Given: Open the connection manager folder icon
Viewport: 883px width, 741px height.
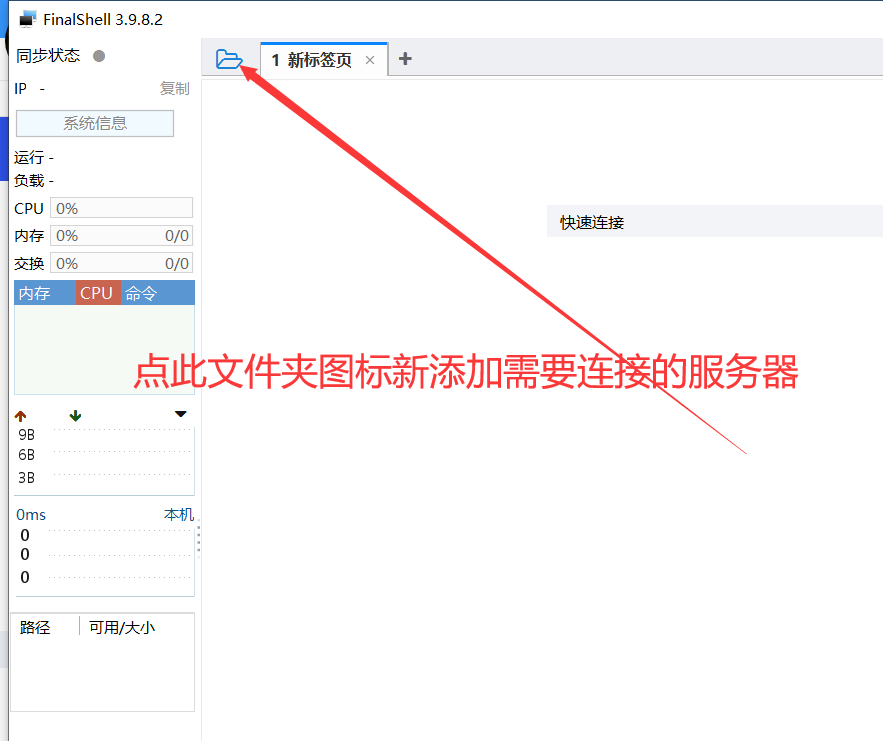Looking at the screenshot, I should click(229, 60).
